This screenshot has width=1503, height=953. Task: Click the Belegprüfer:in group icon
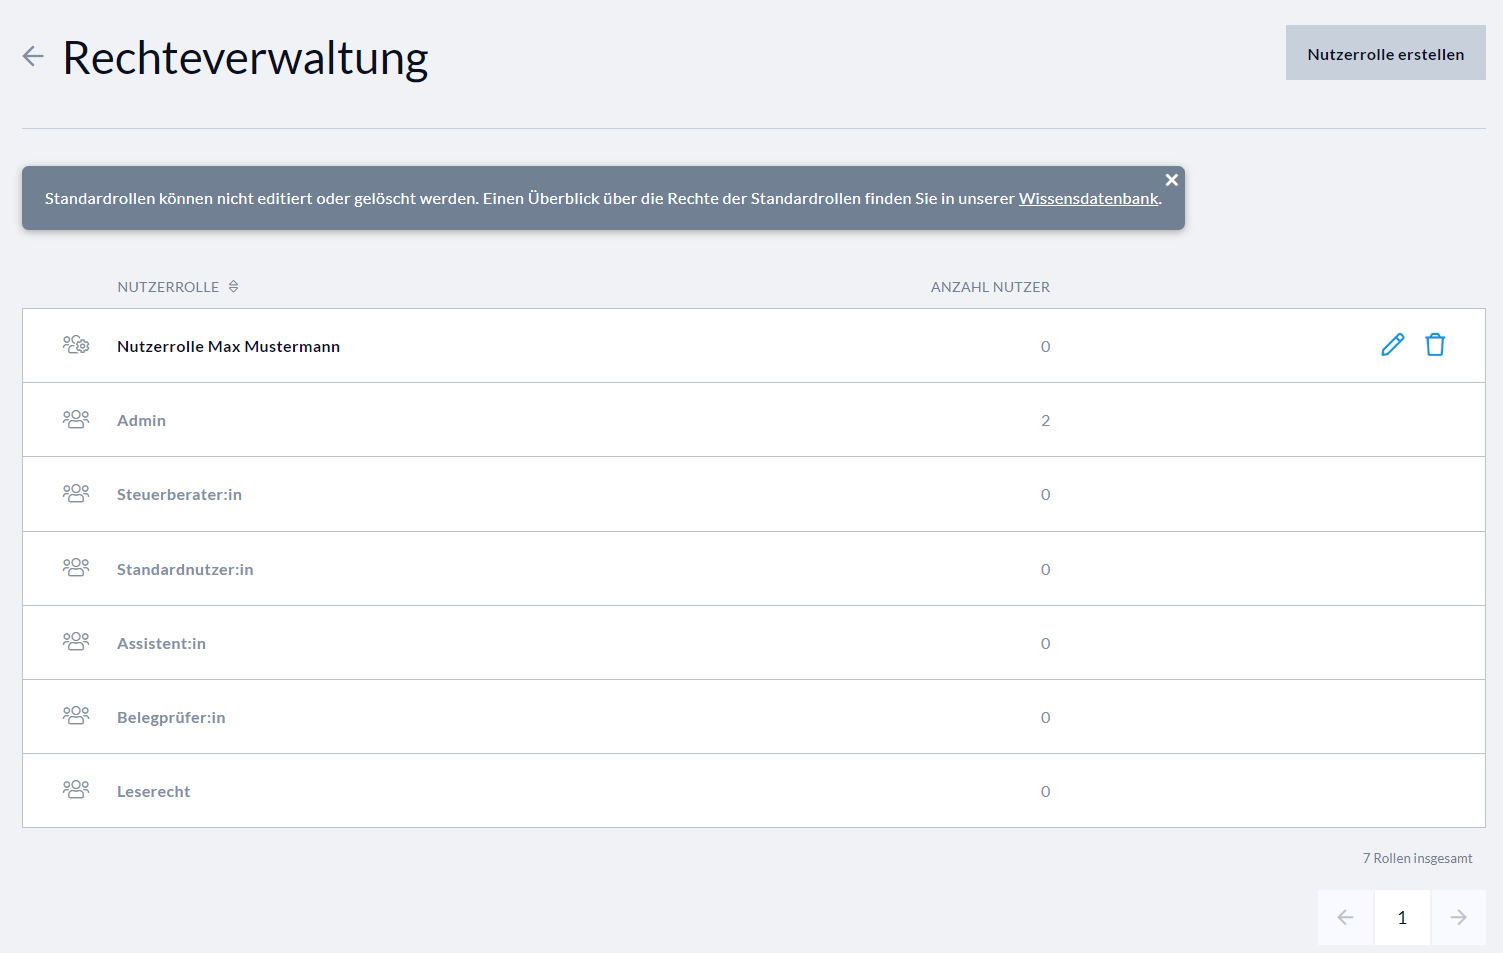click(x=76, y=716)
